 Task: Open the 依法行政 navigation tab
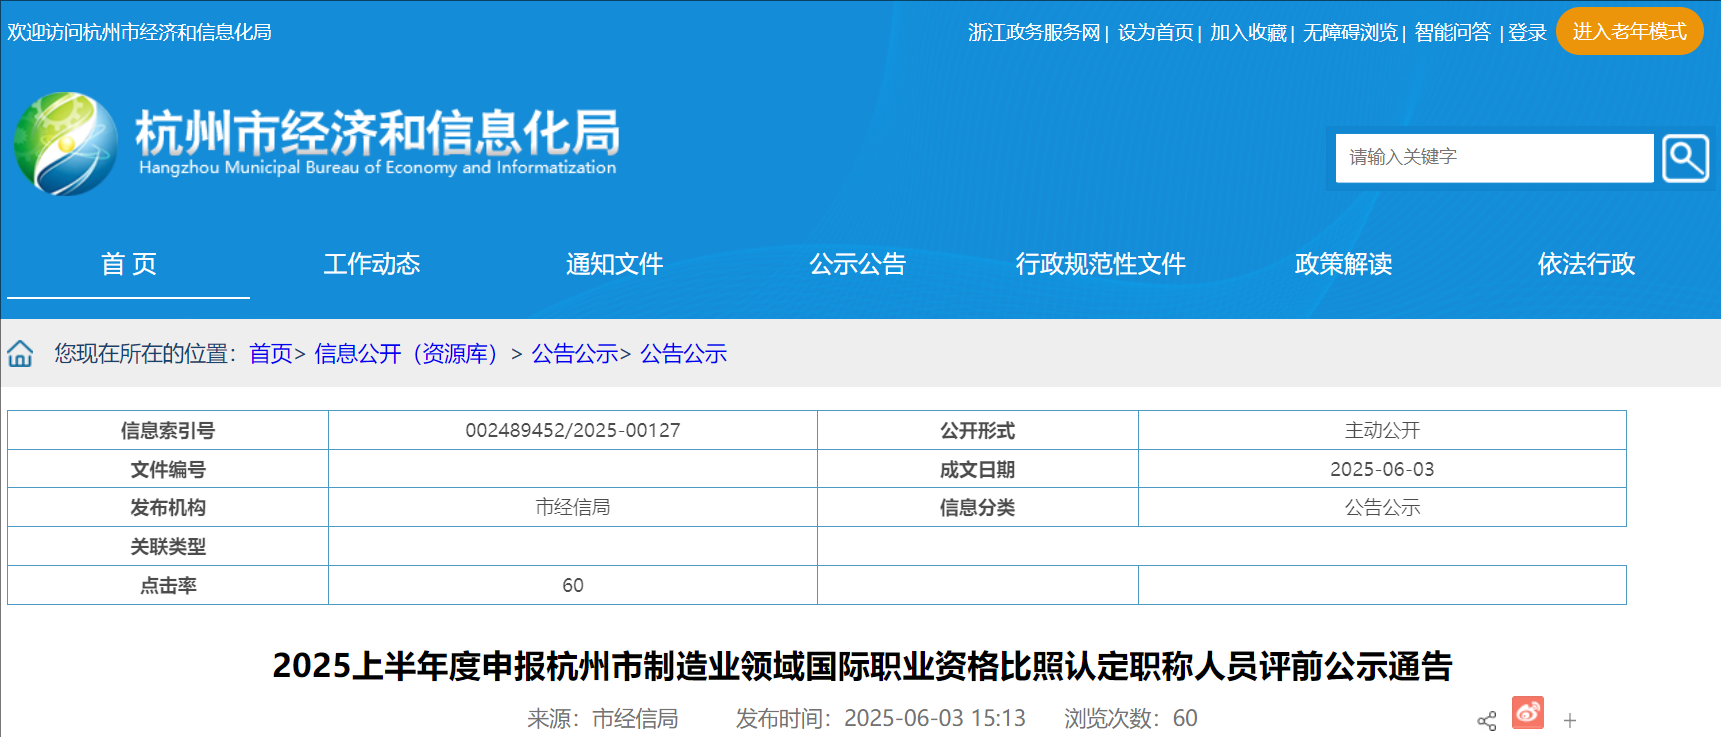click(x=1587, y=264)
